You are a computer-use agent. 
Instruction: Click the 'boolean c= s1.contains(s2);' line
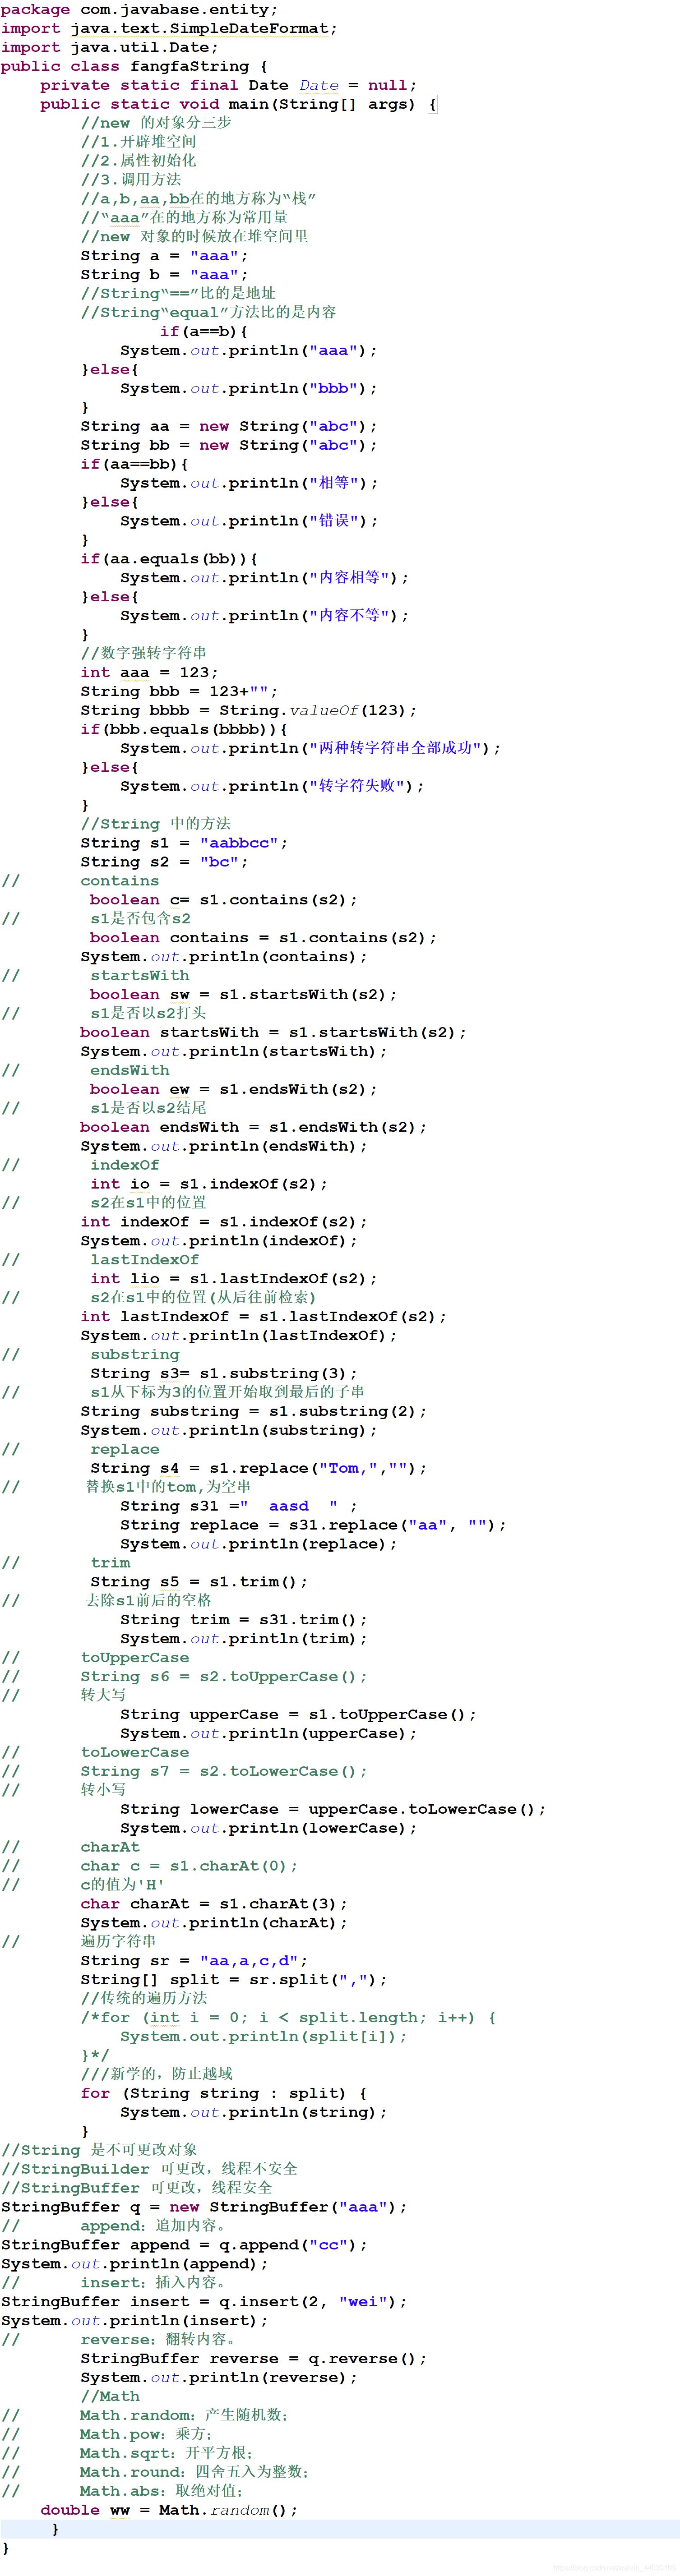224,900
